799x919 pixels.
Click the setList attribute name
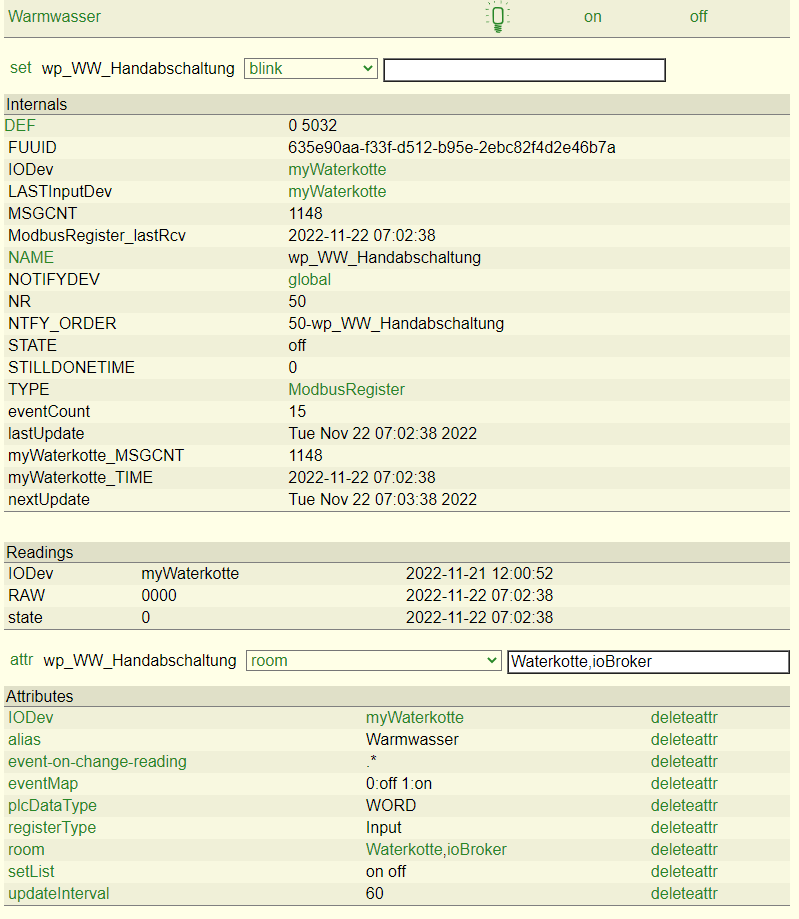click(29, 872)
